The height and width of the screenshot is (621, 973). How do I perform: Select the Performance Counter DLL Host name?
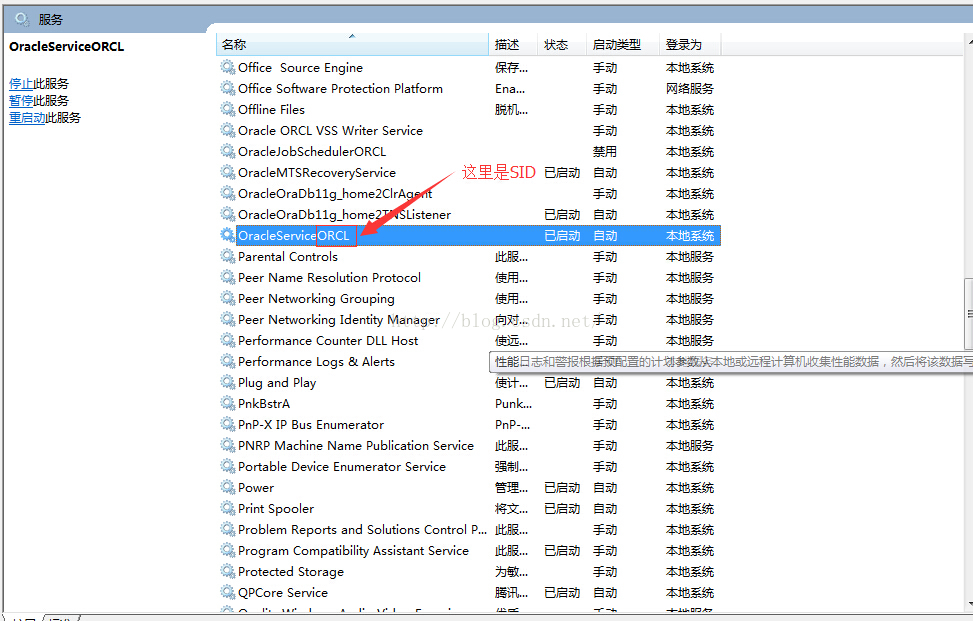(x=328, y=341)
